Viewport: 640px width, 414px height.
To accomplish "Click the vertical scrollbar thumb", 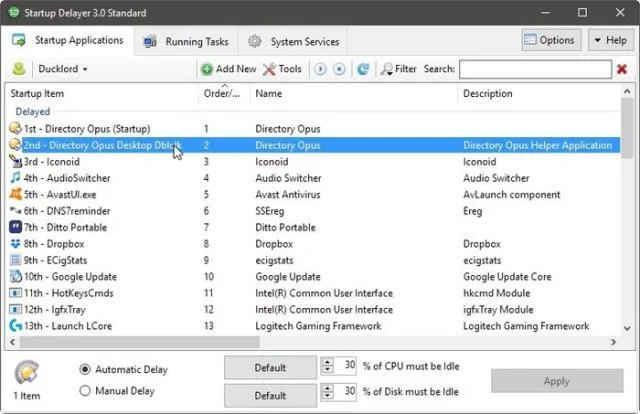I will click(x=627, y=128).
